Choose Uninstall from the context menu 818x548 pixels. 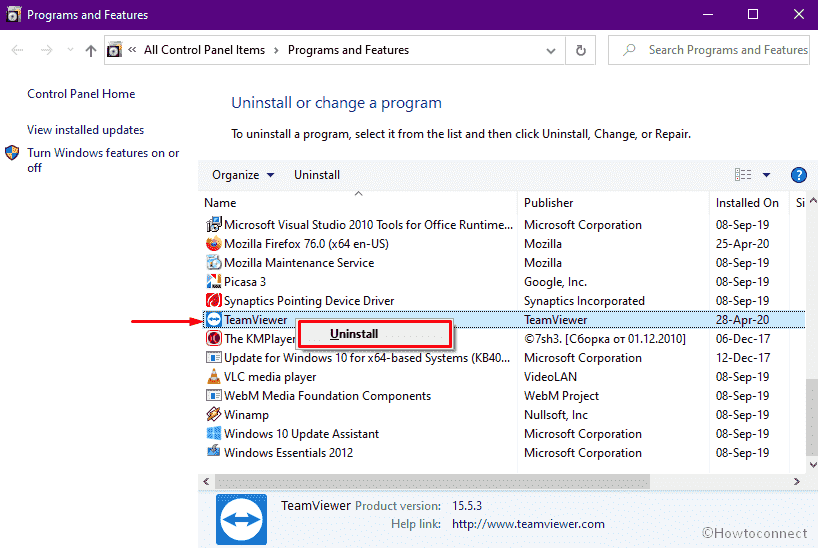374,334
